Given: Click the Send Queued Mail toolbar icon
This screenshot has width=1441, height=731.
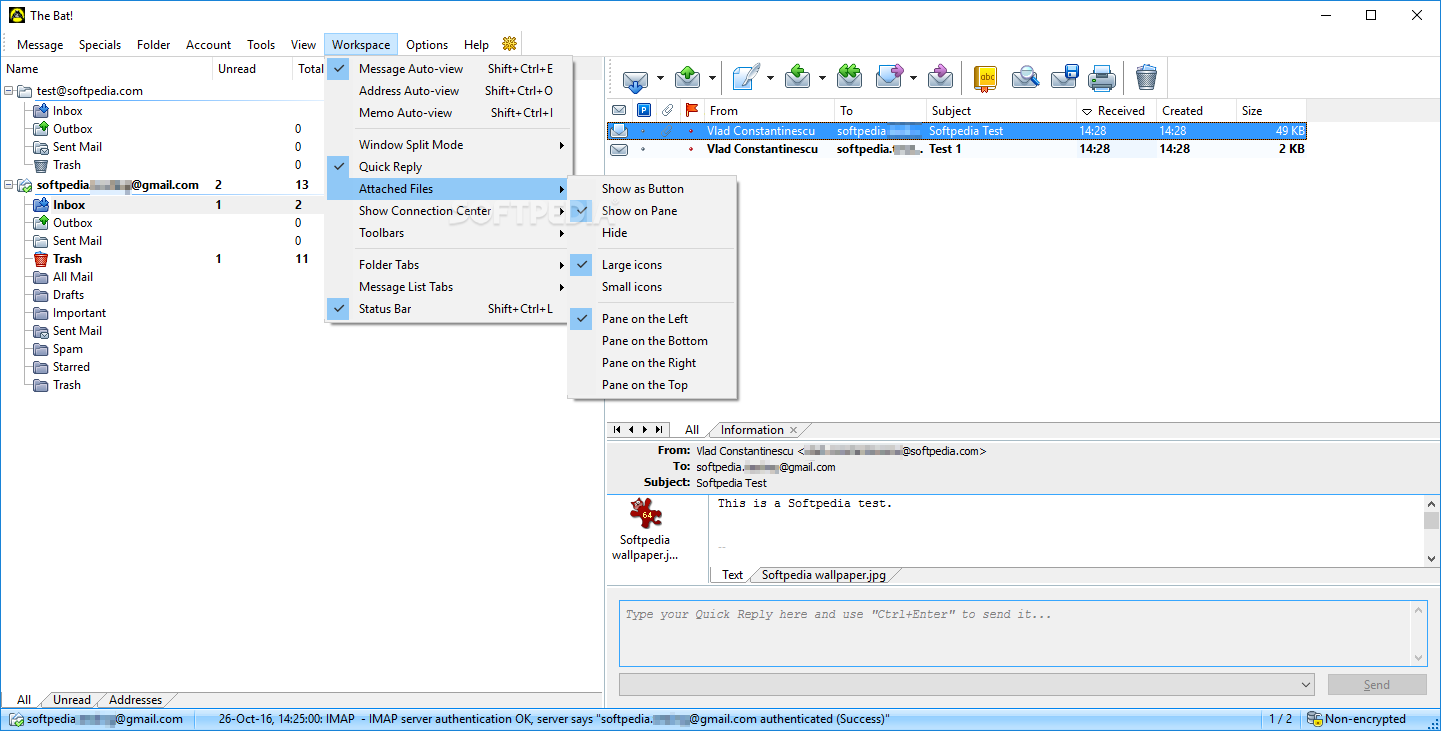Looking at the screenshot, I should pos(688,77).
